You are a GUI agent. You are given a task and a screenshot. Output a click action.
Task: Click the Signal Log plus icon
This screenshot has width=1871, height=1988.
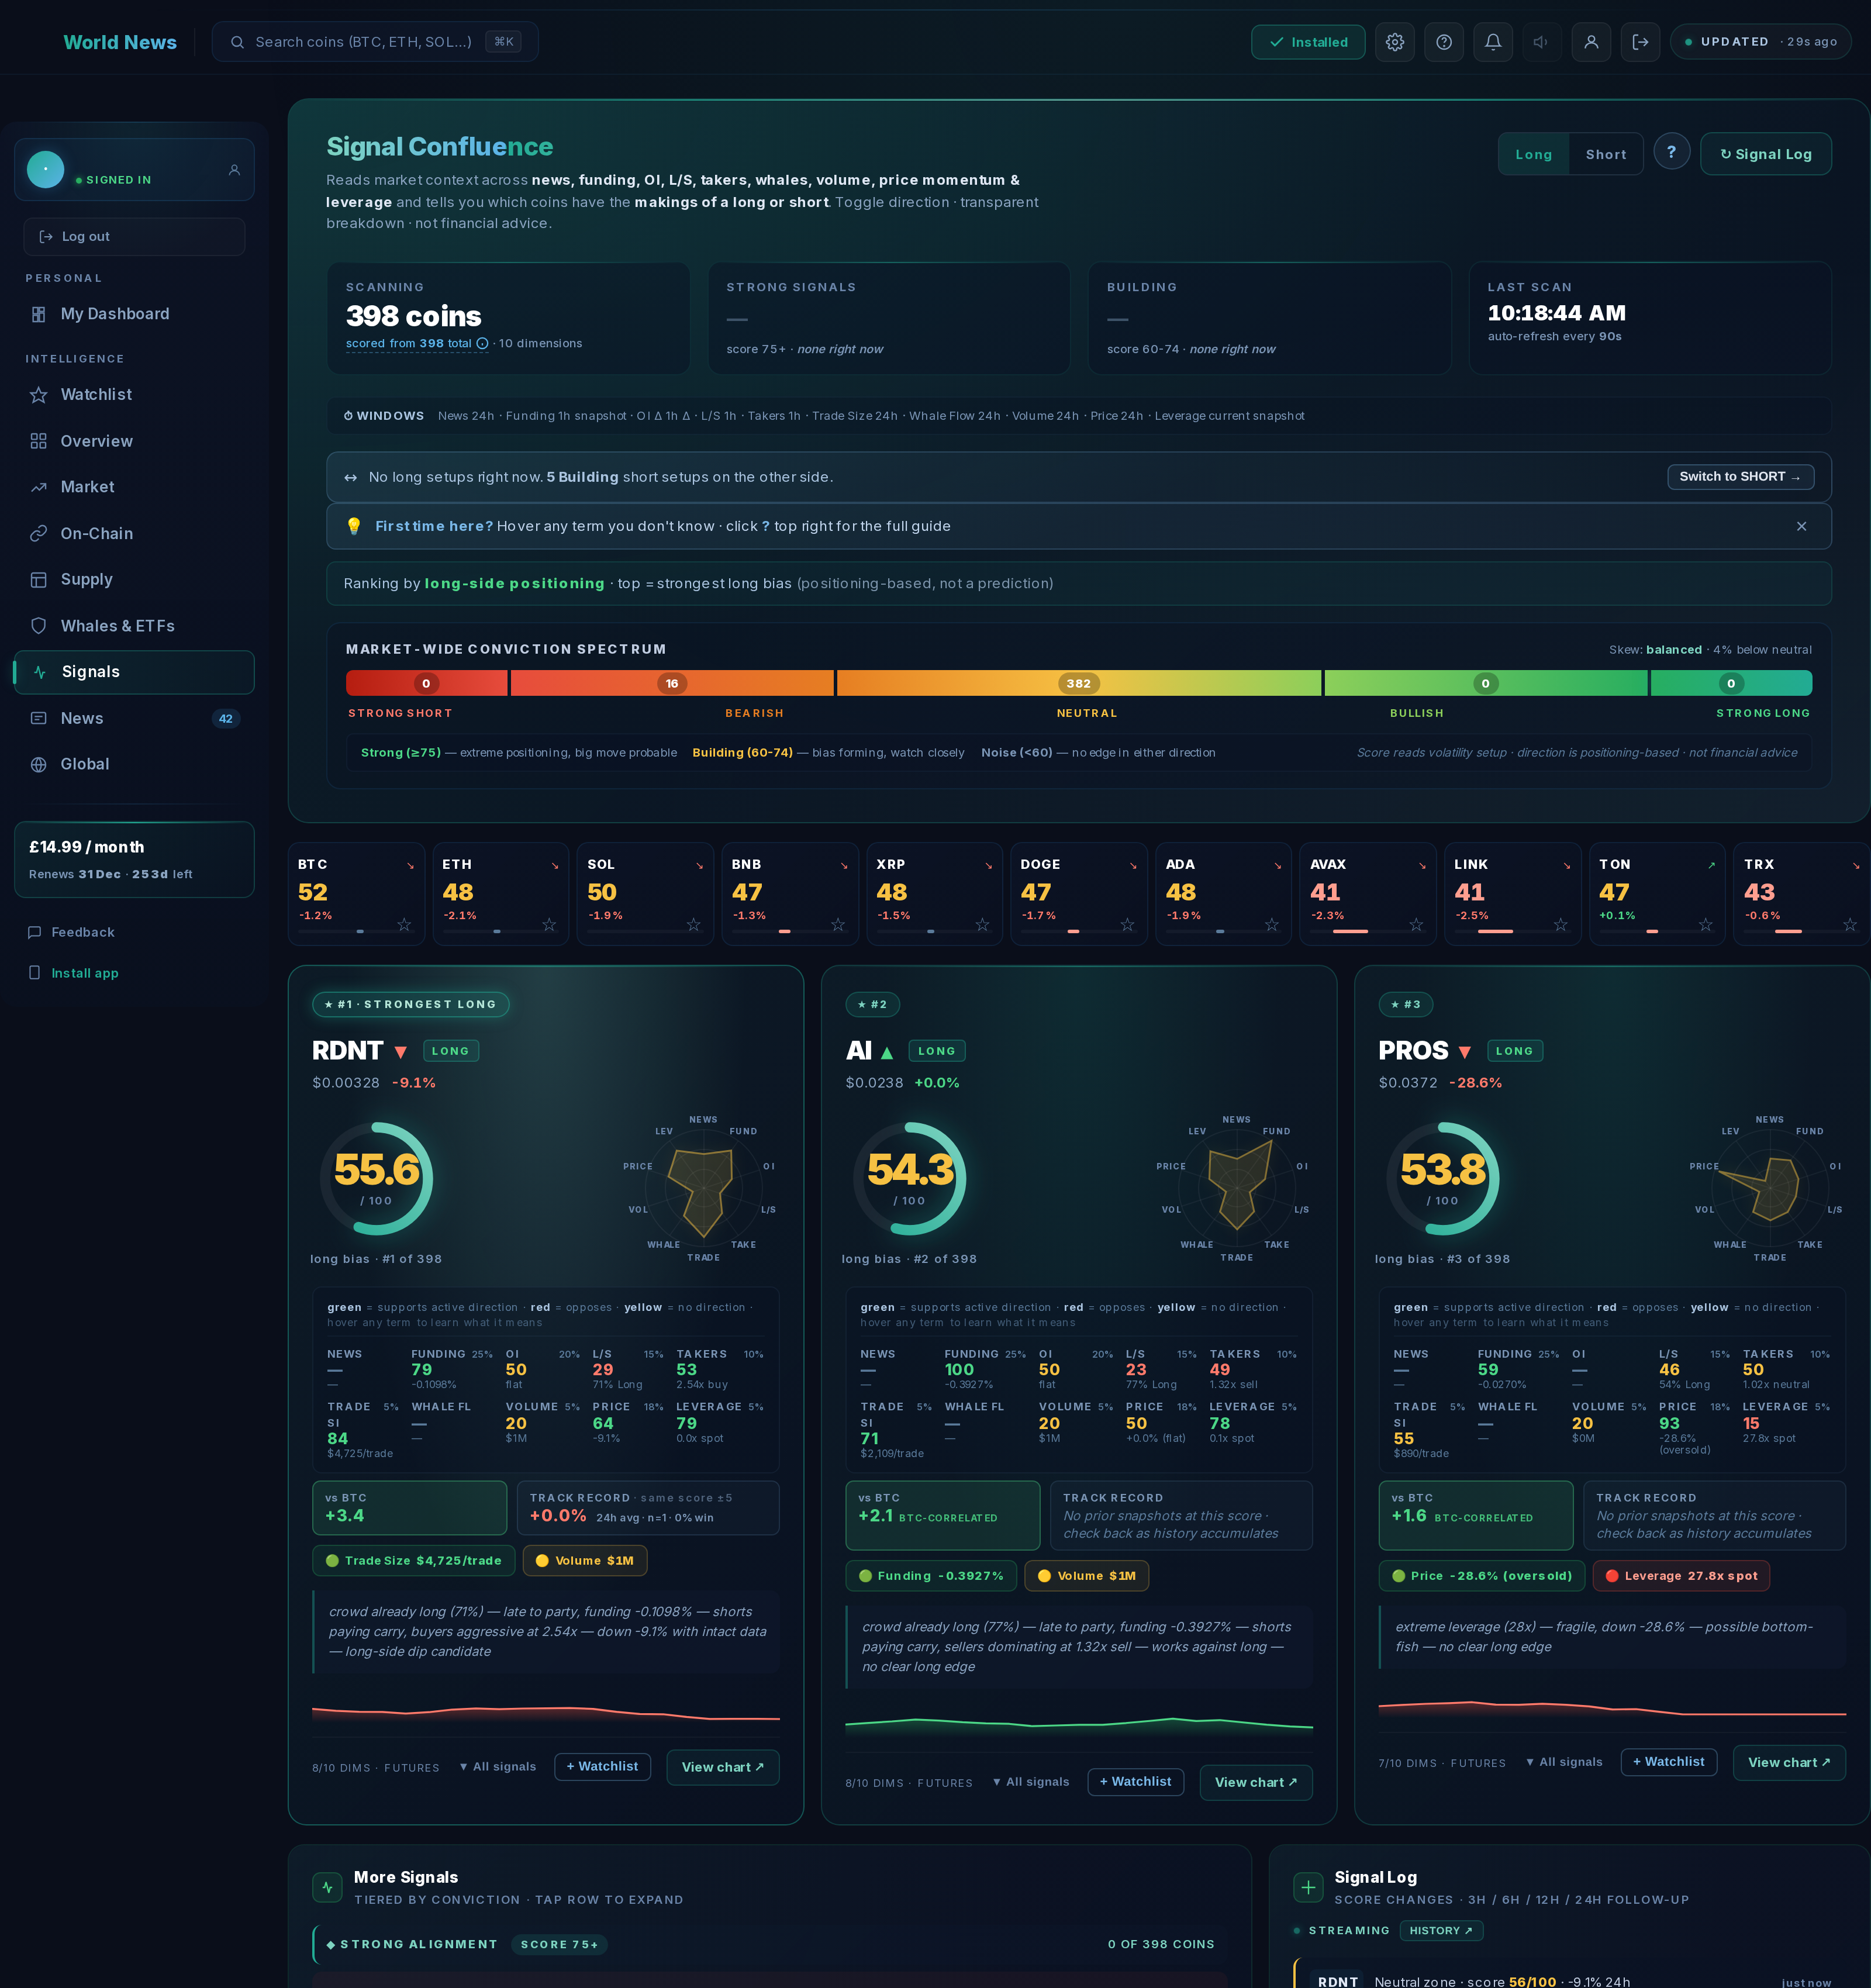[1308, 1888]
